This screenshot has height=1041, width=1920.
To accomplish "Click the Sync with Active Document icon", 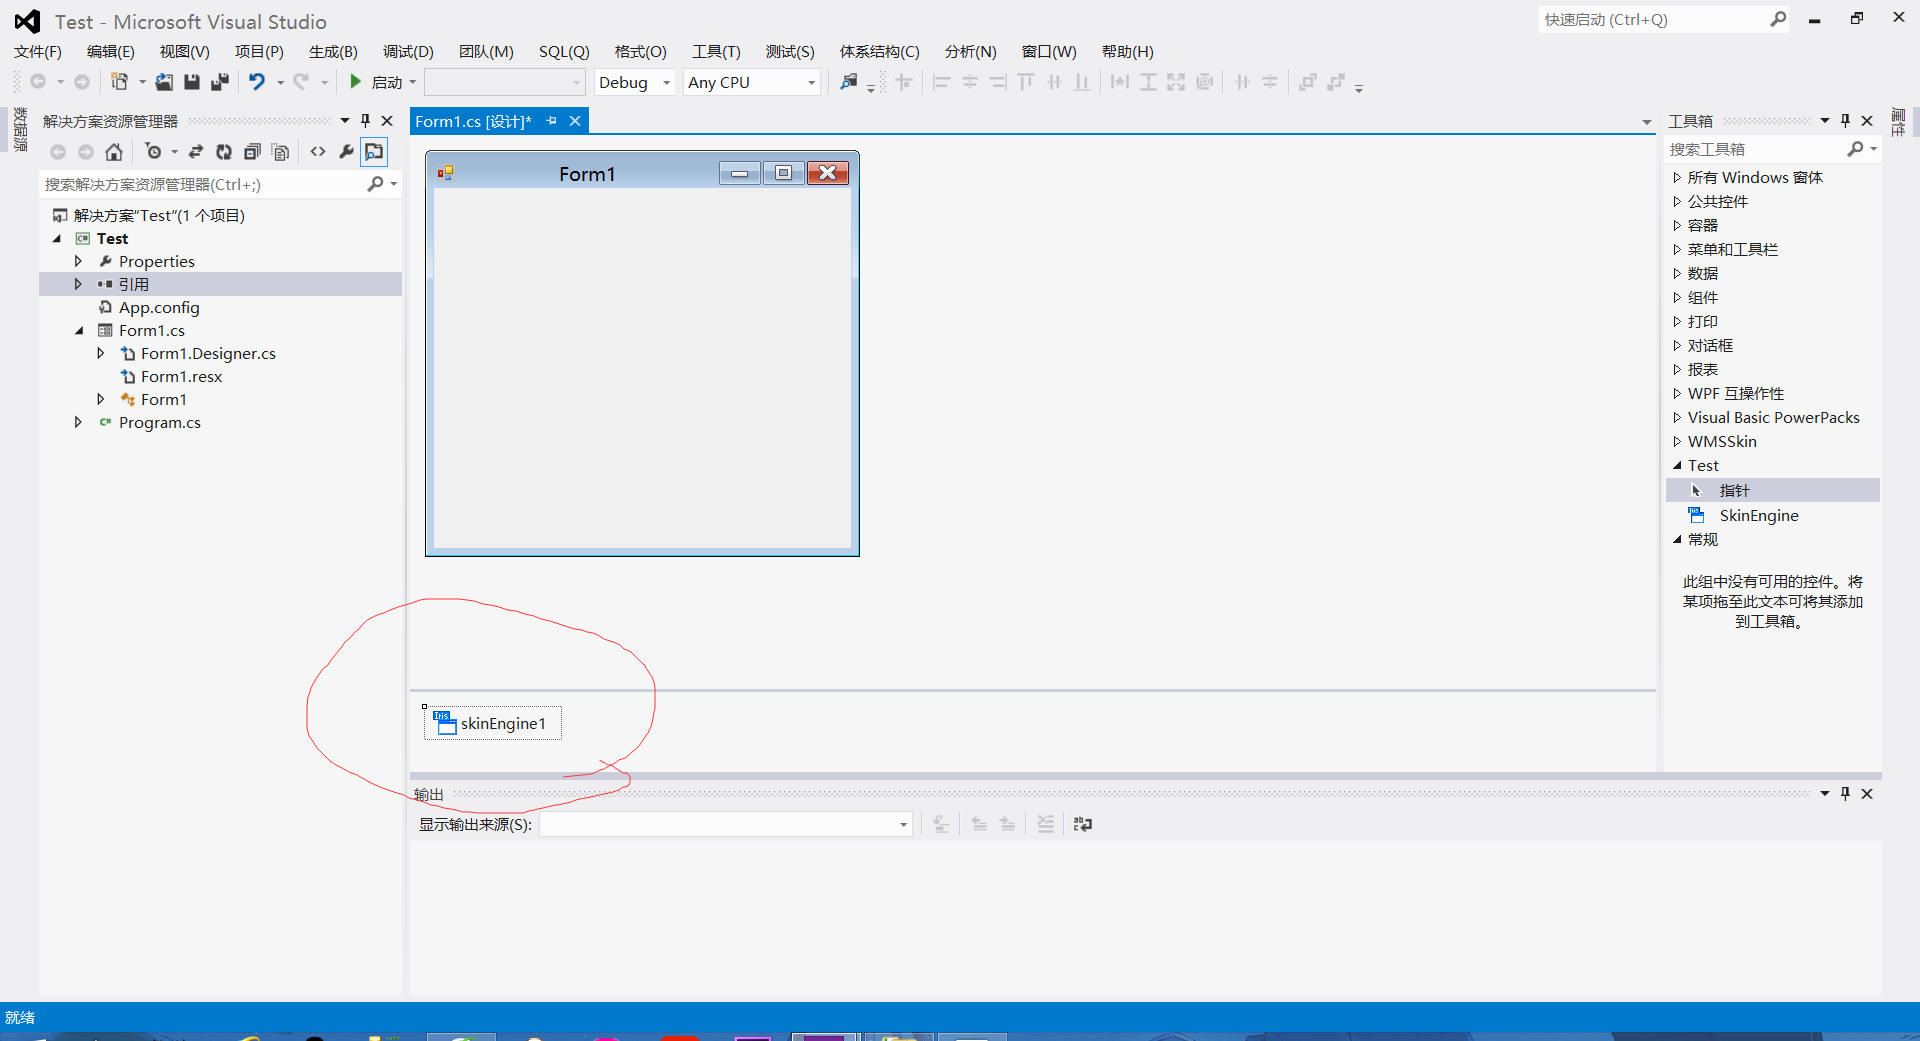I will tap(196, 152).
